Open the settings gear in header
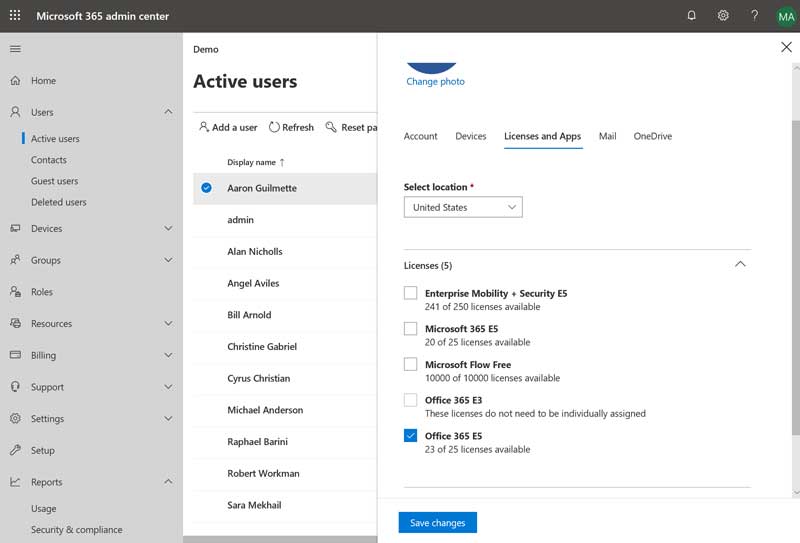 coord(723,15)
